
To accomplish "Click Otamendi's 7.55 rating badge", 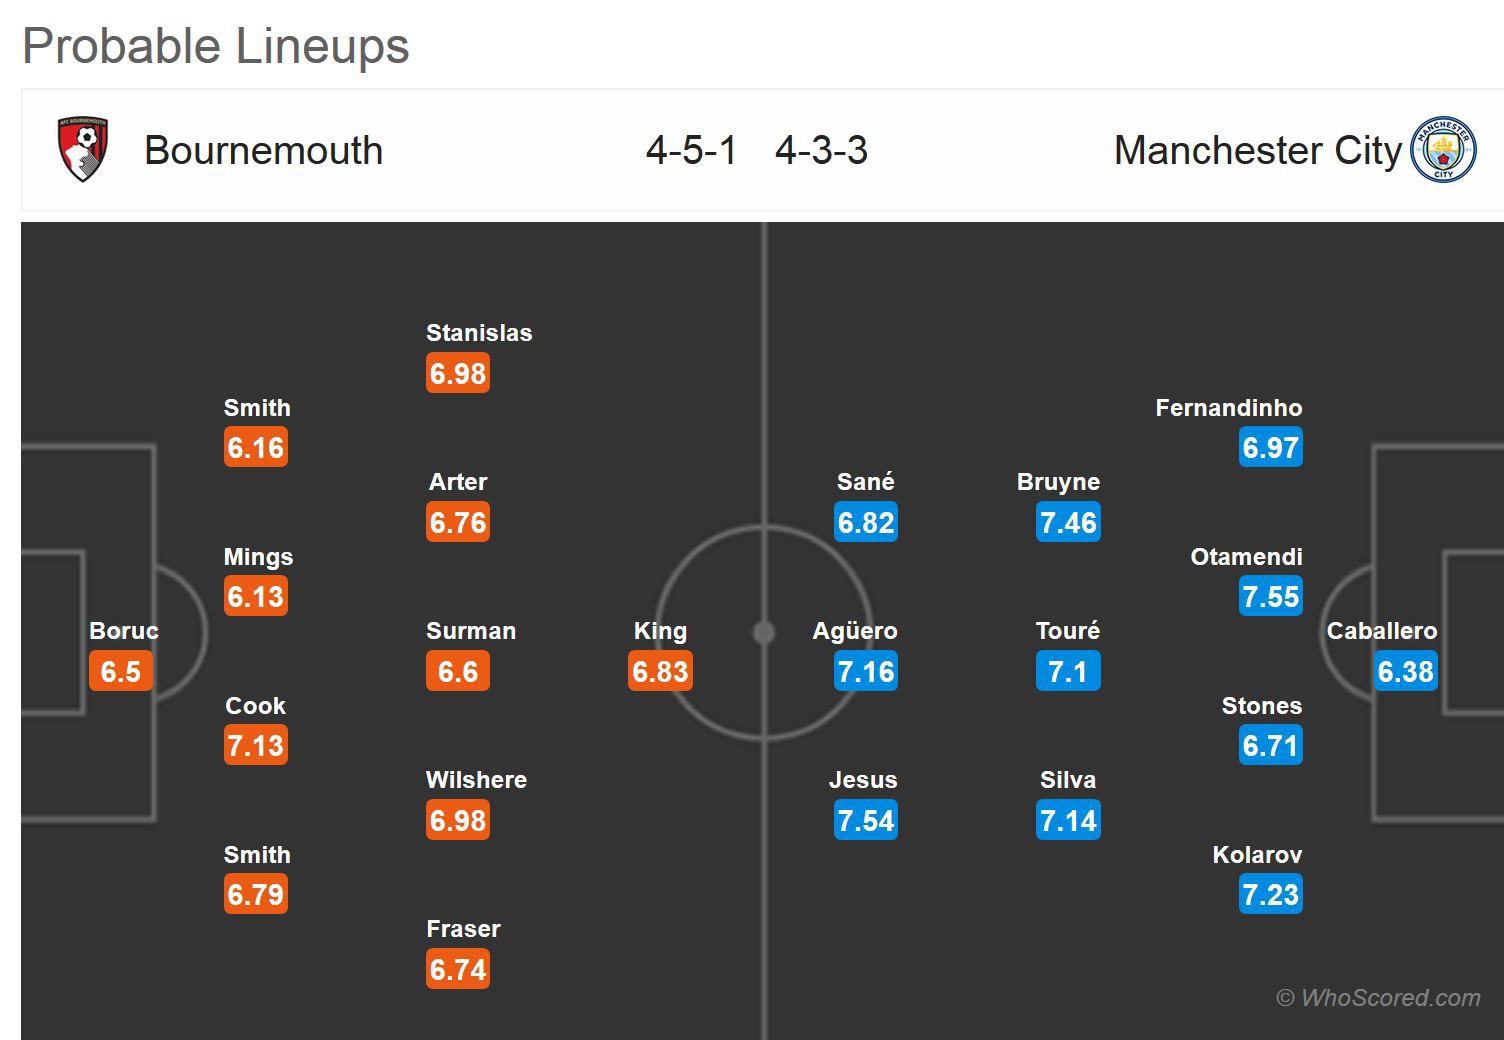I will (x=1270, y=597).
